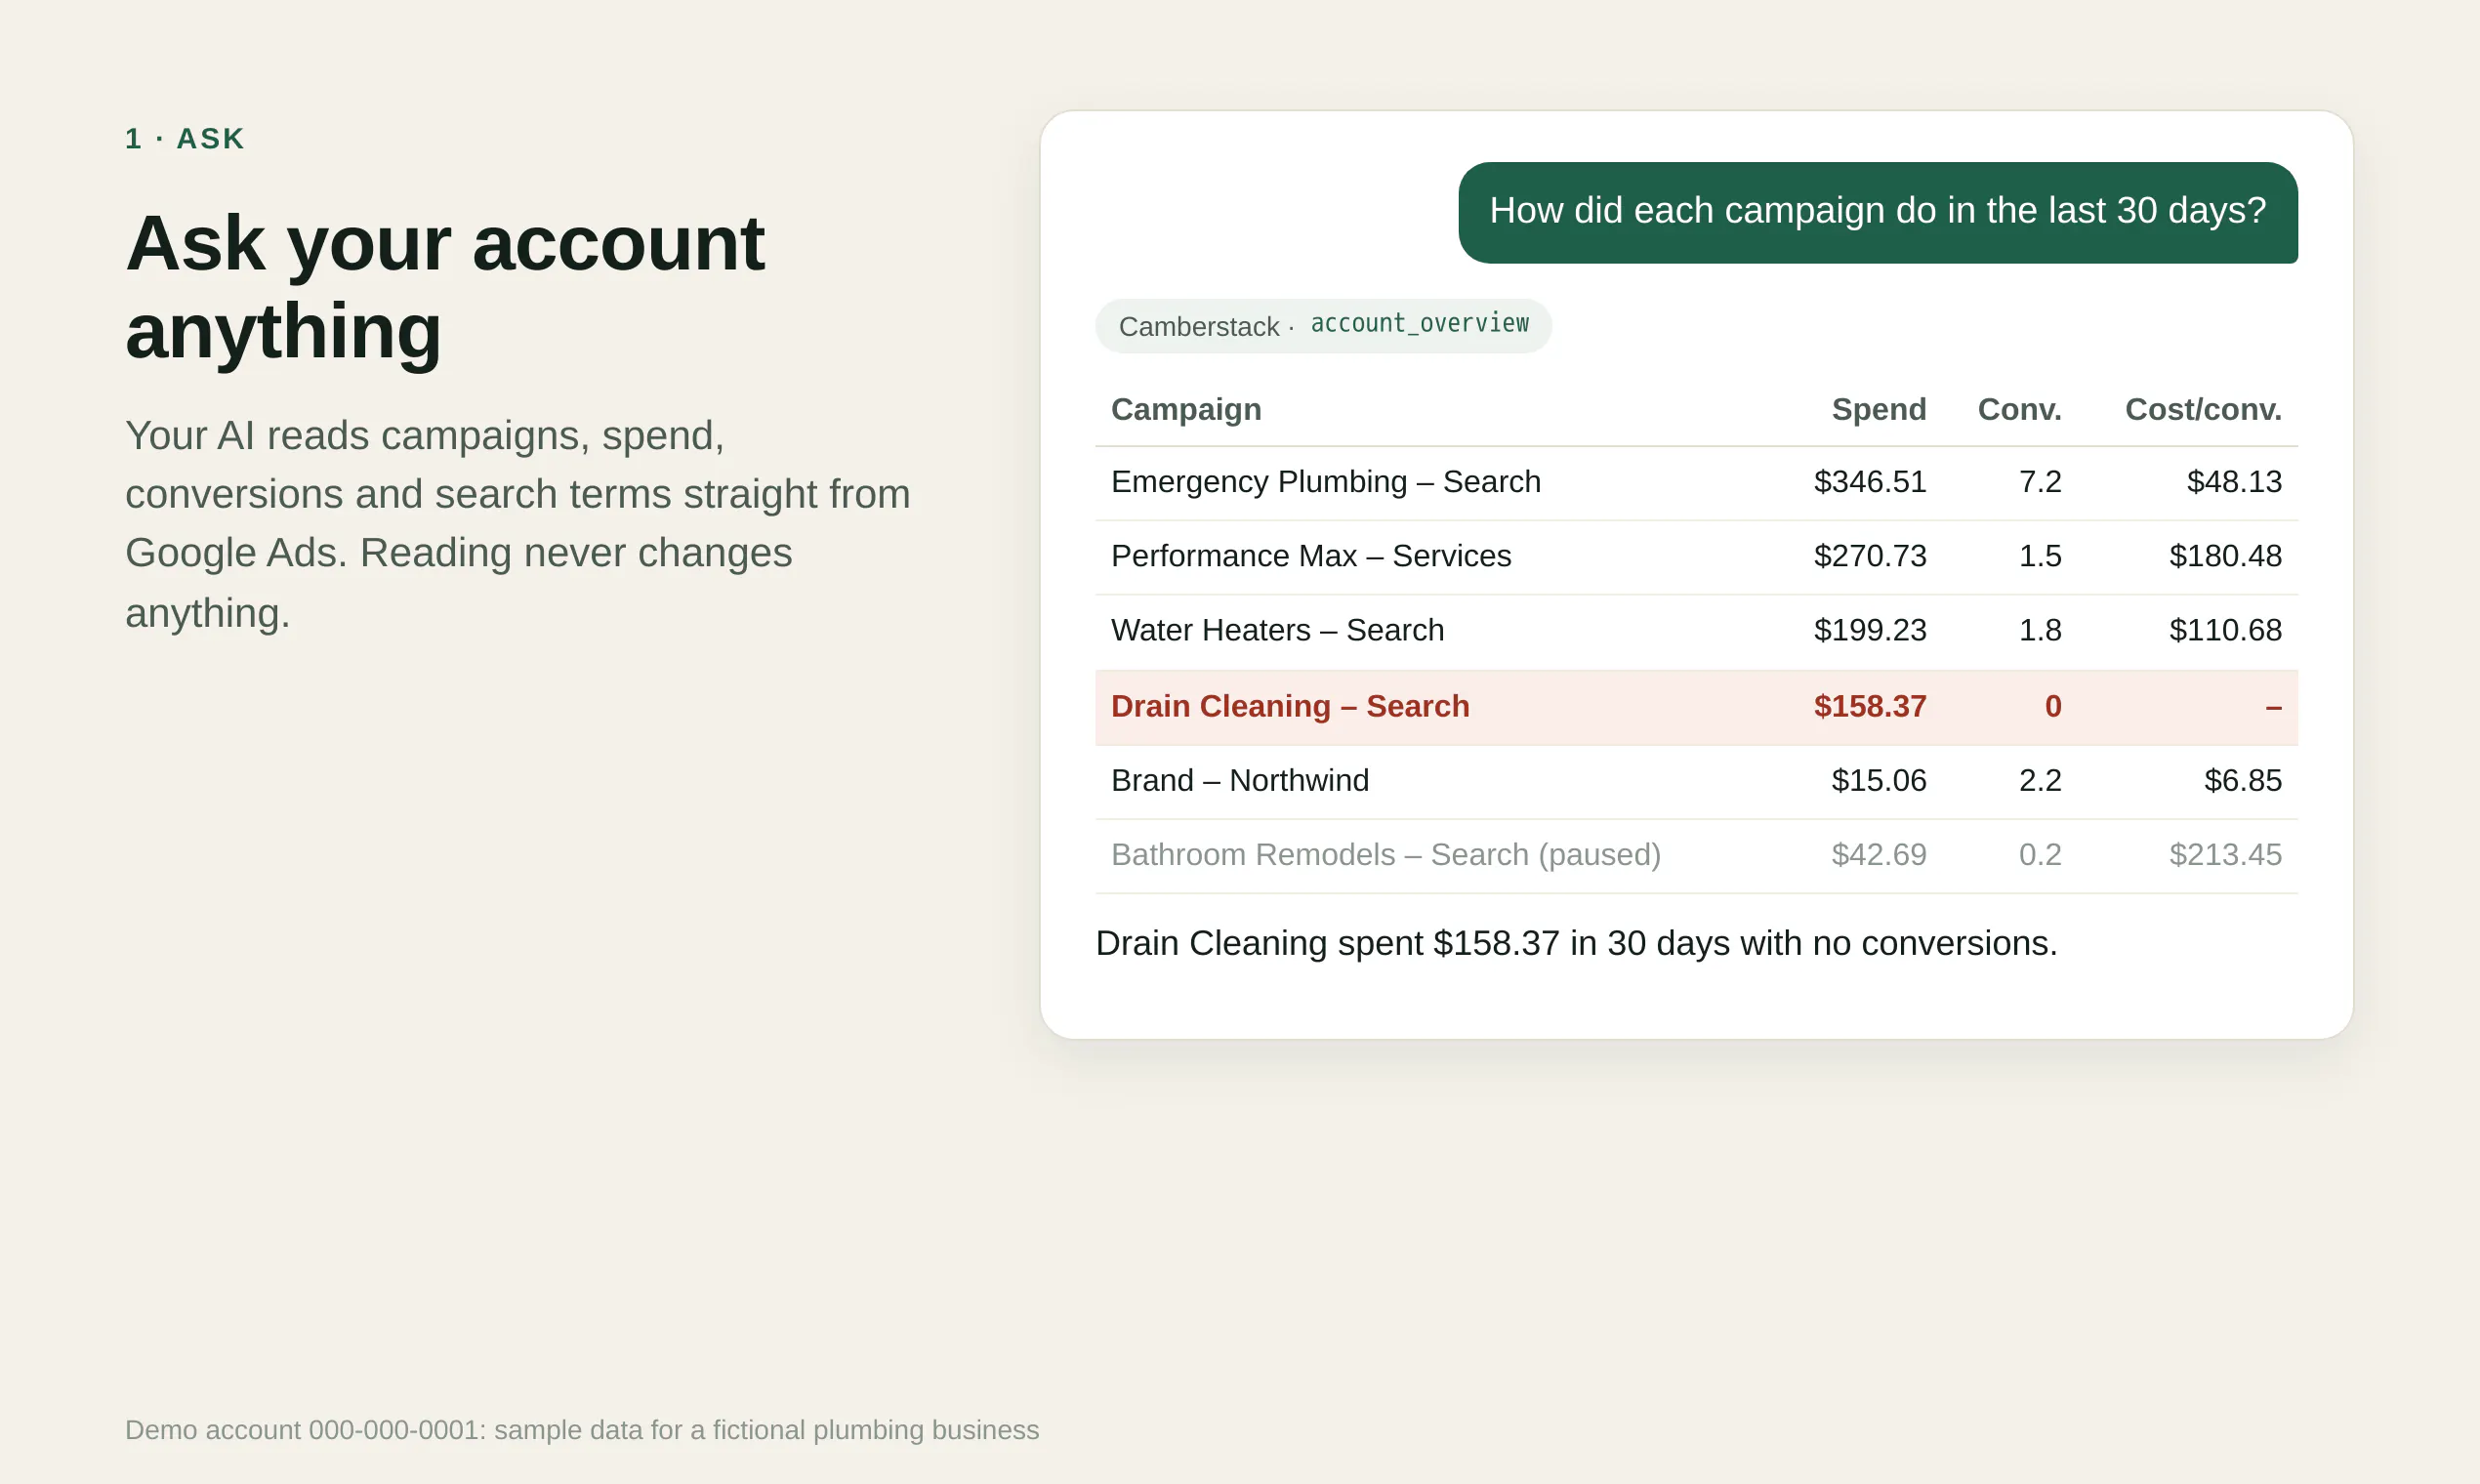Open the highlighted Drain Cleaning – Search row
Screen dimensions: 2480x1484
(x=1696, y=707)
